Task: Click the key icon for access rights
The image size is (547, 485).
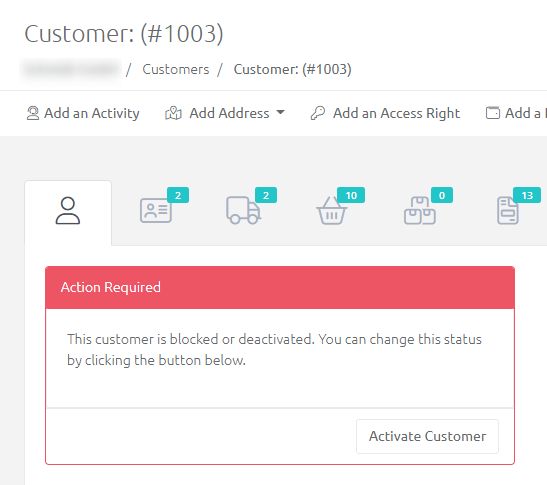Action: click(x=318, y=113)
